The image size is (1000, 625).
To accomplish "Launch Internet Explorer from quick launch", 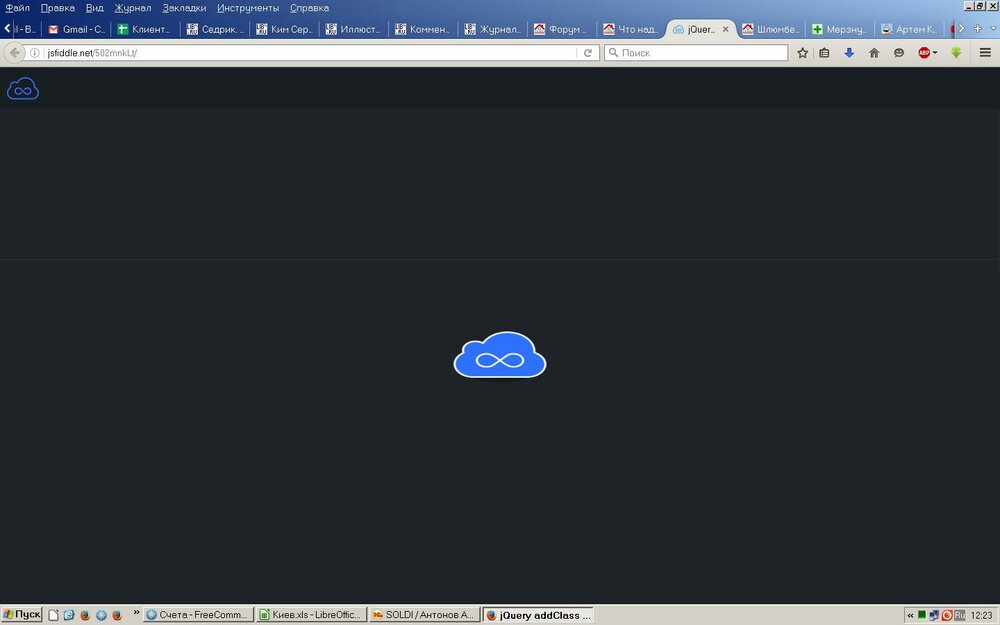I will 69,615.
